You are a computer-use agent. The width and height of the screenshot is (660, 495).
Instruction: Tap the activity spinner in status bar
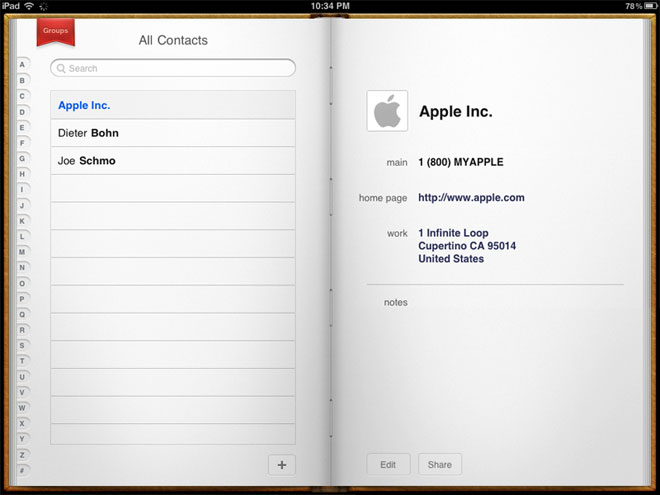(43, 6)
